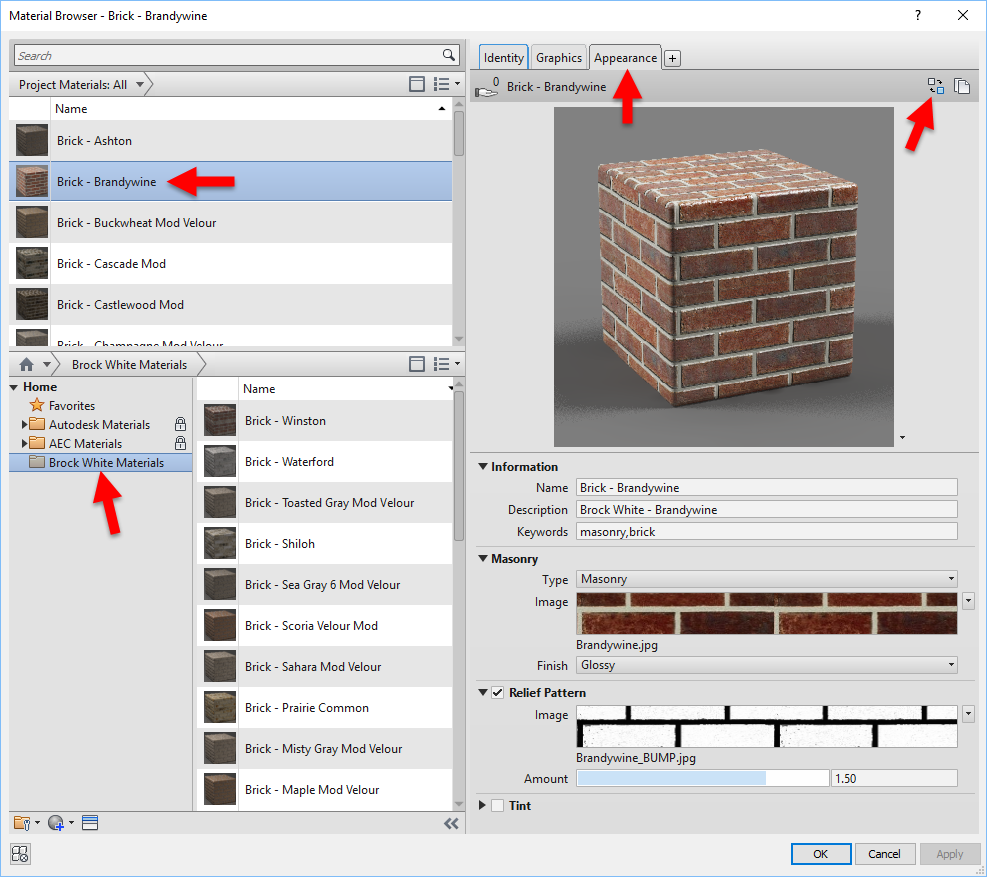Collapse the Masonry section header
The height and width of the screenshot is (877, 987).
(482, 559)
